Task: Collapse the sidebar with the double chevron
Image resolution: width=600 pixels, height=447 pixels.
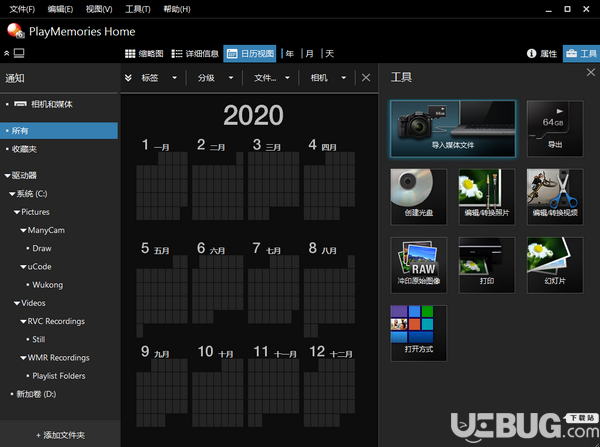Action: pyautogui.click(x=7, y=53)
